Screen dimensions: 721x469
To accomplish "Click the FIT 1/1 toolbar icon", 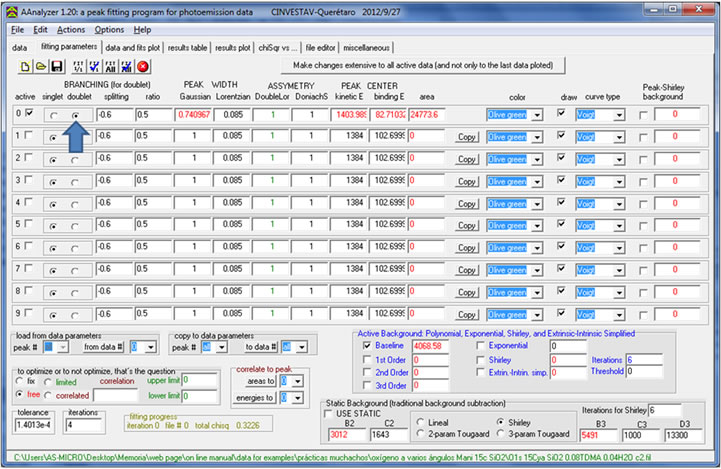I will pyautogui.click(x=77, y=67).
